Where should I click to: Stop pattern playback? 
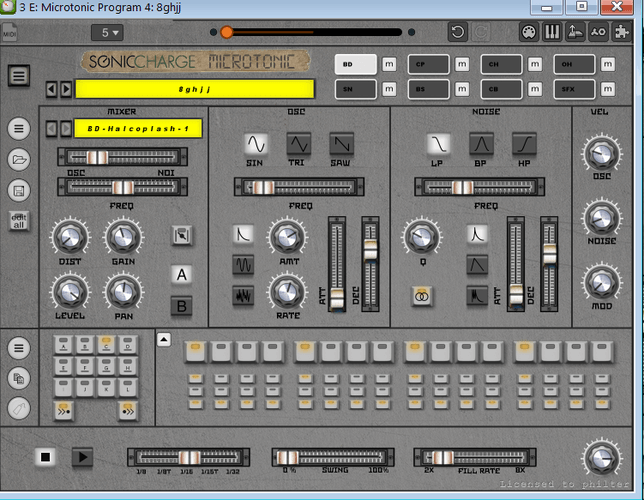pos(45,457)
